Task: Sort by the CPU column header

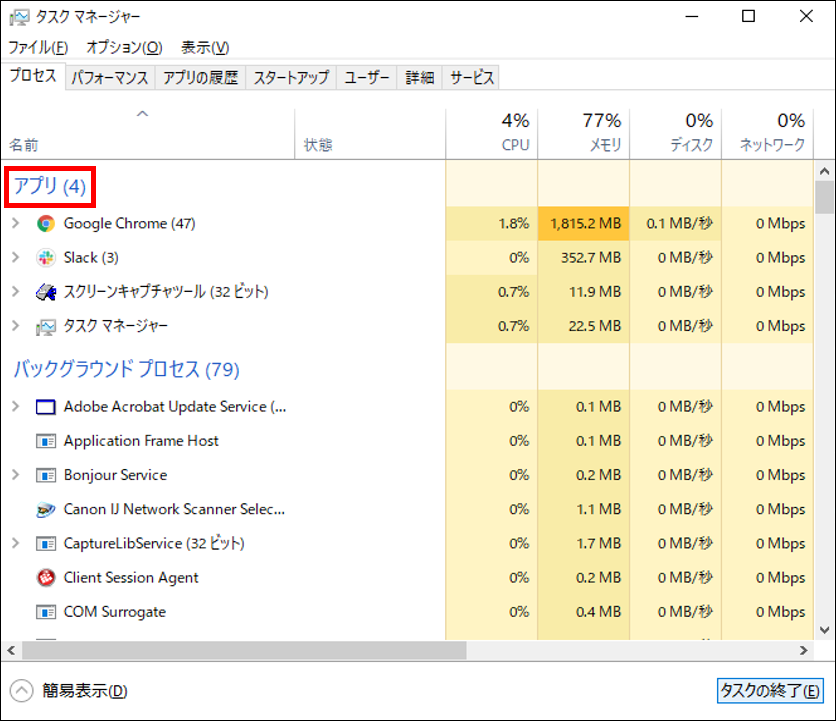Action: tap(492, 134)
